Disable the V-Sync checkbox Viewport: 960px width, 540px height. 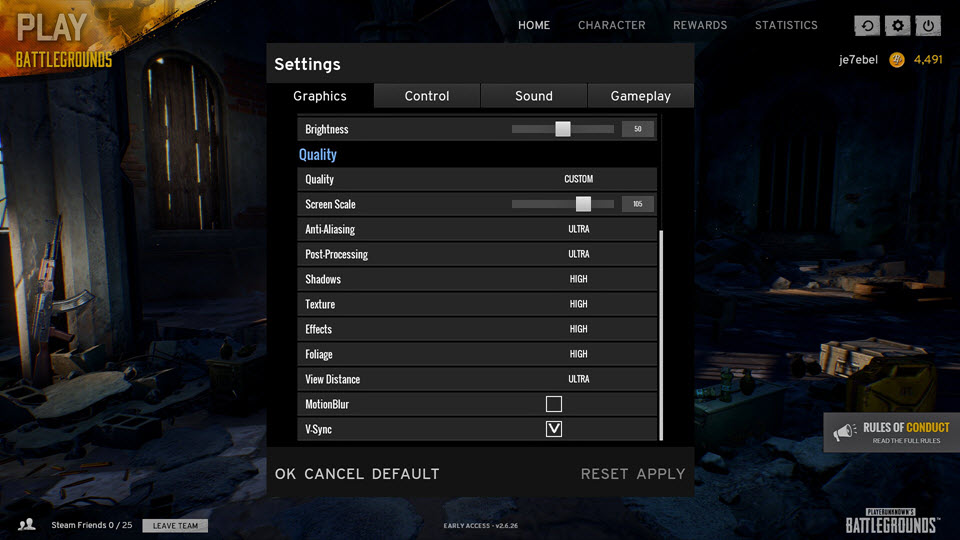(553, 429)
